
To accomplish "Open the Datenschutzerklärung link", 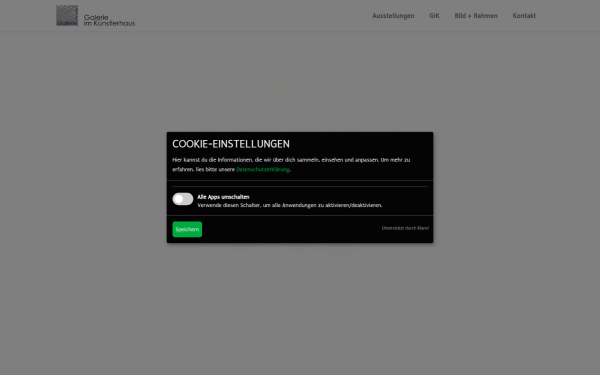I will click(x=262, y=170).
